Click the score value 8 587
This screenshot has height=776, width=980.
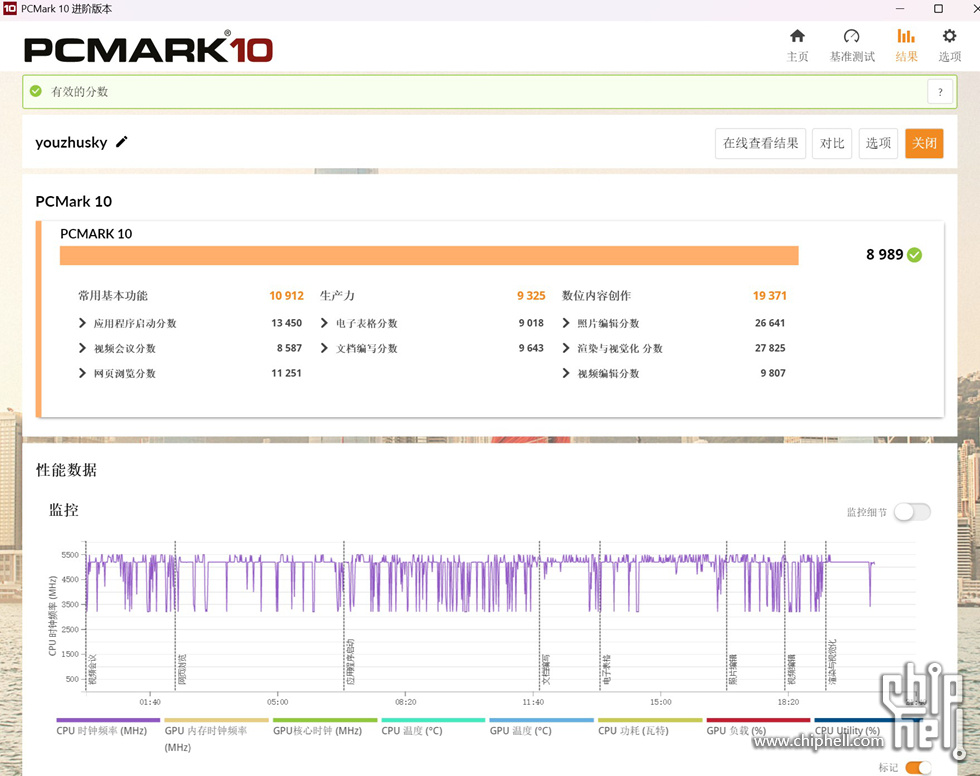pos(289,348)
